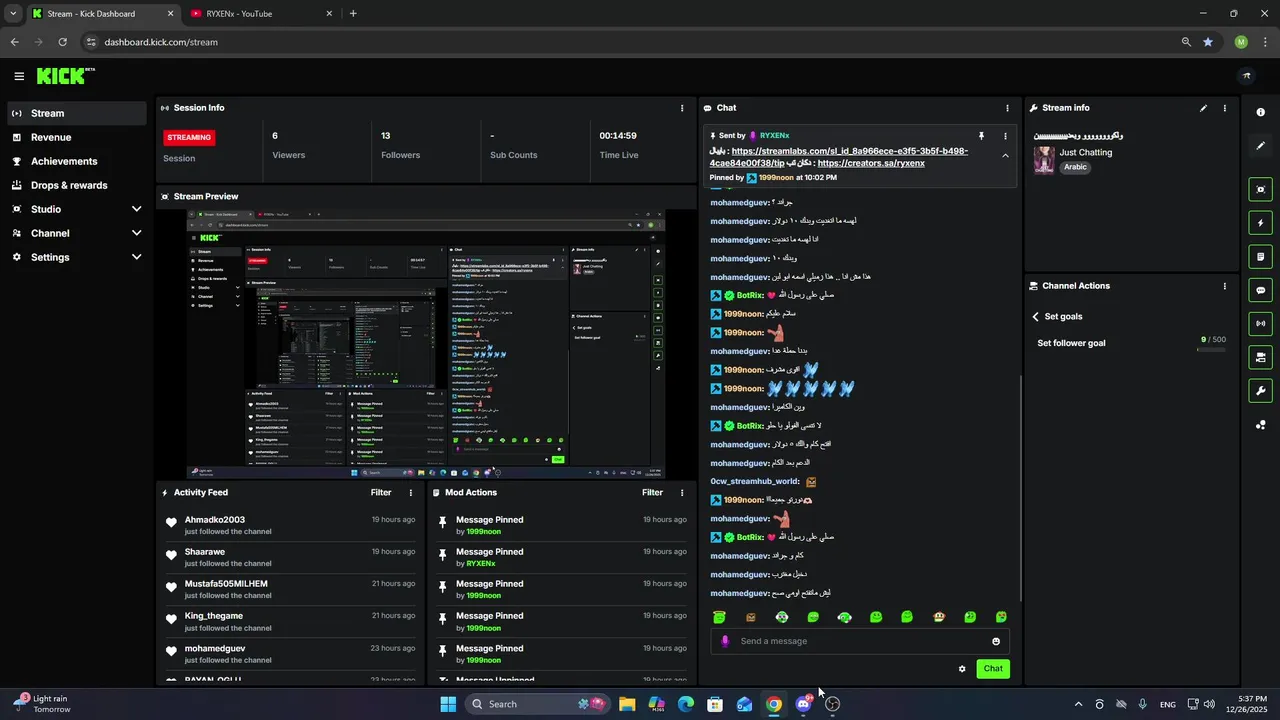Open chat settings gear icon
This screenshot has height=720, width=1280.
coord(962,669)
